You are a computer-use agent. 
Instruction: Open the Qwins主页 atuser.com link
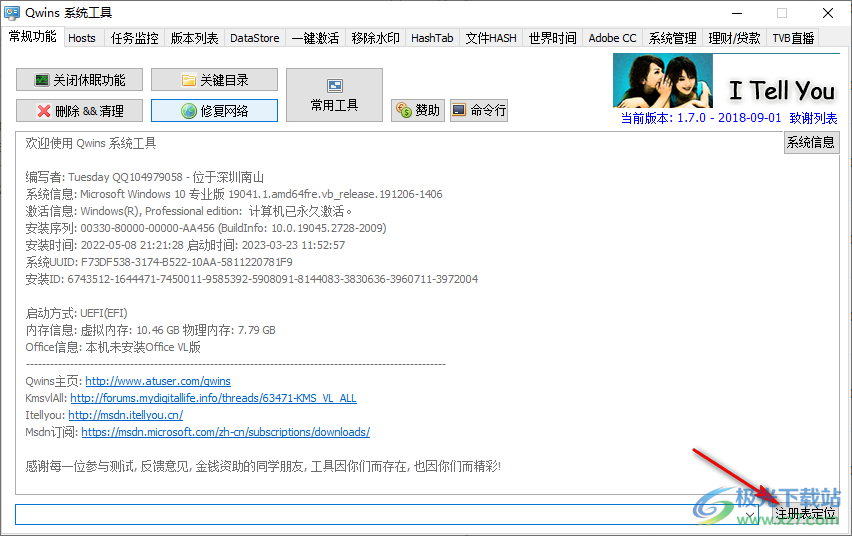pos(158,381)
